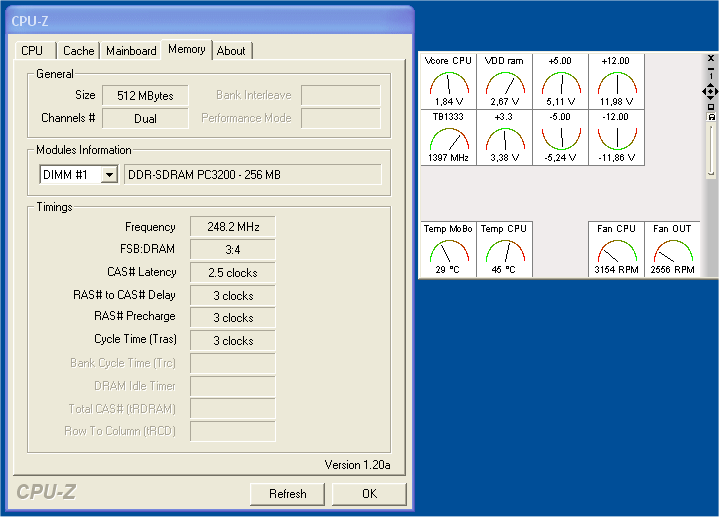Click the floppy save icon in monitor sidebar

[x=711, y=117]
